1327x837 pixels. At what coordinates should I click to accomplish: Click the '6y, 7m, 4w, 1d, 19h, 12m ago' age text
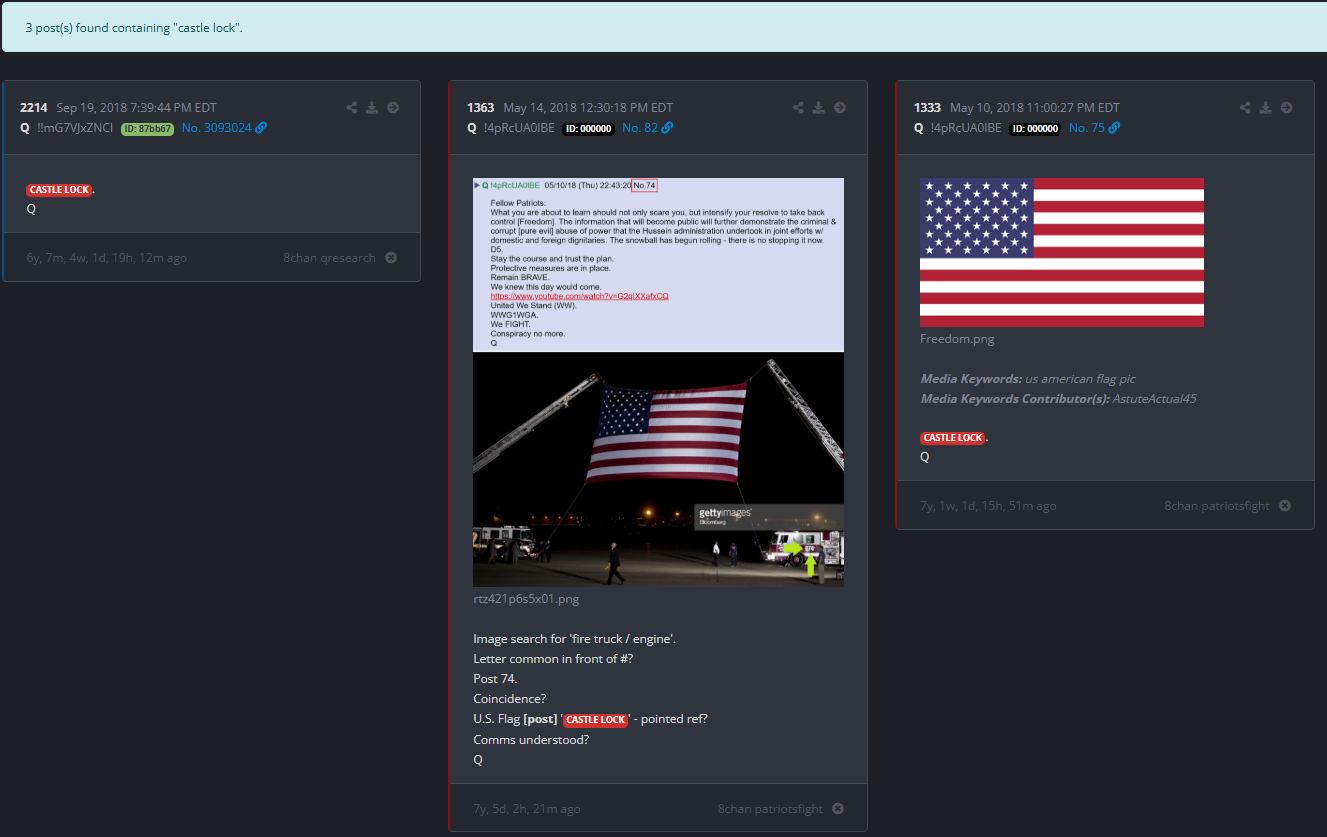coord(107,258)
